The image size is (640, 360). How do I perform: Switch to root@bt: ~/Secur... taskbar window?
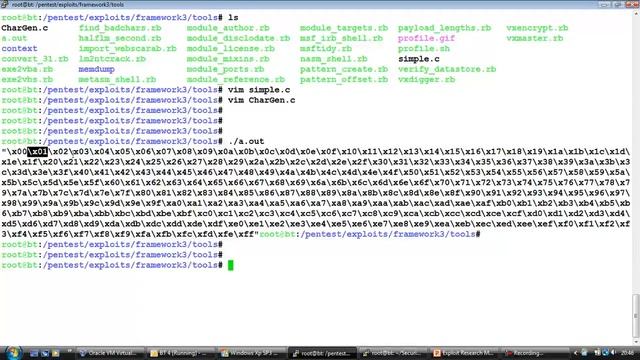point(393,353)
